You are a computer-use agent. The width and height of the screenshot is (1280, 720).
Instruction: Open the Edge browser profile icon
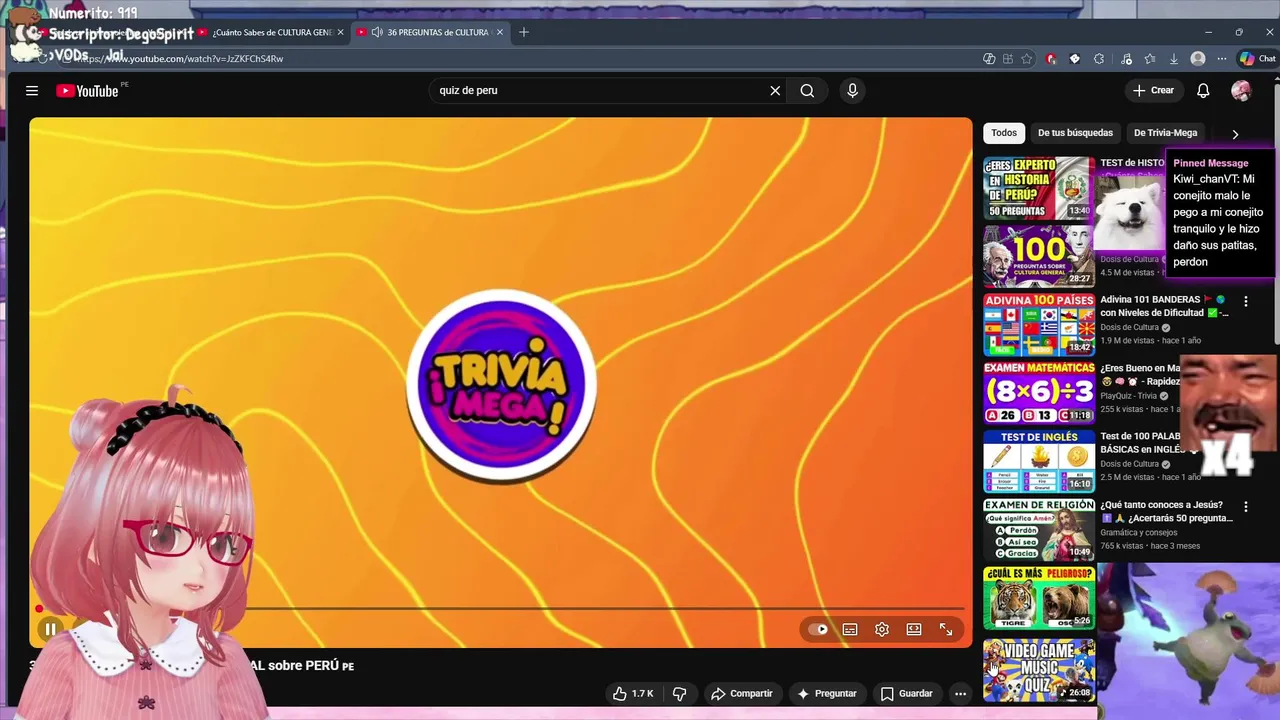[1198, 59]
